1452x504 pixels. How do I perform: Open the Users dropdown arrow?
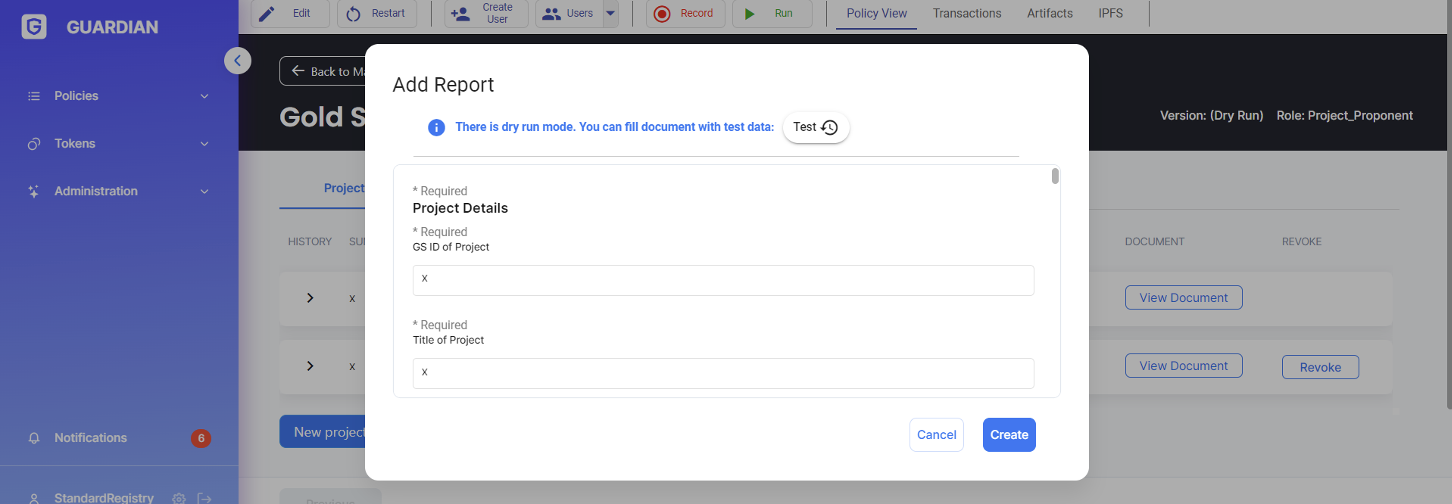pyautogui.click(x=610, y=13)
